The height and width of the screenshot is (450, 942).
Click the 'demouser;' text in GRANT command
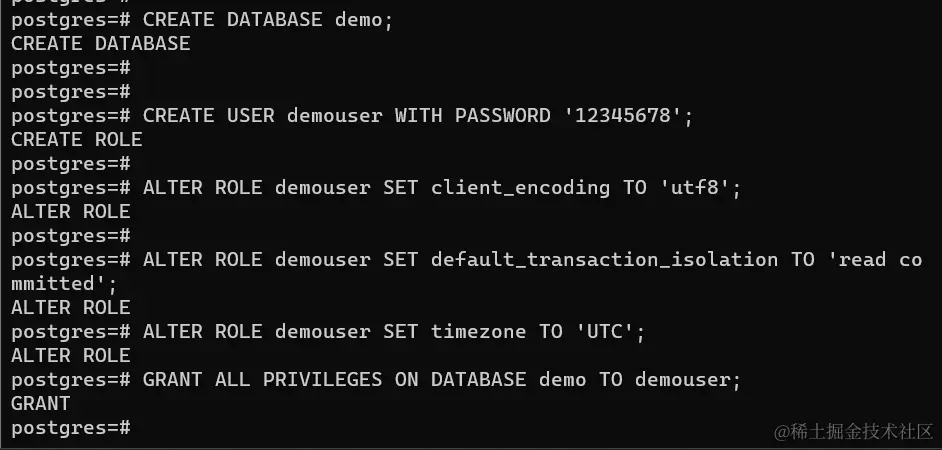[688, 380]
